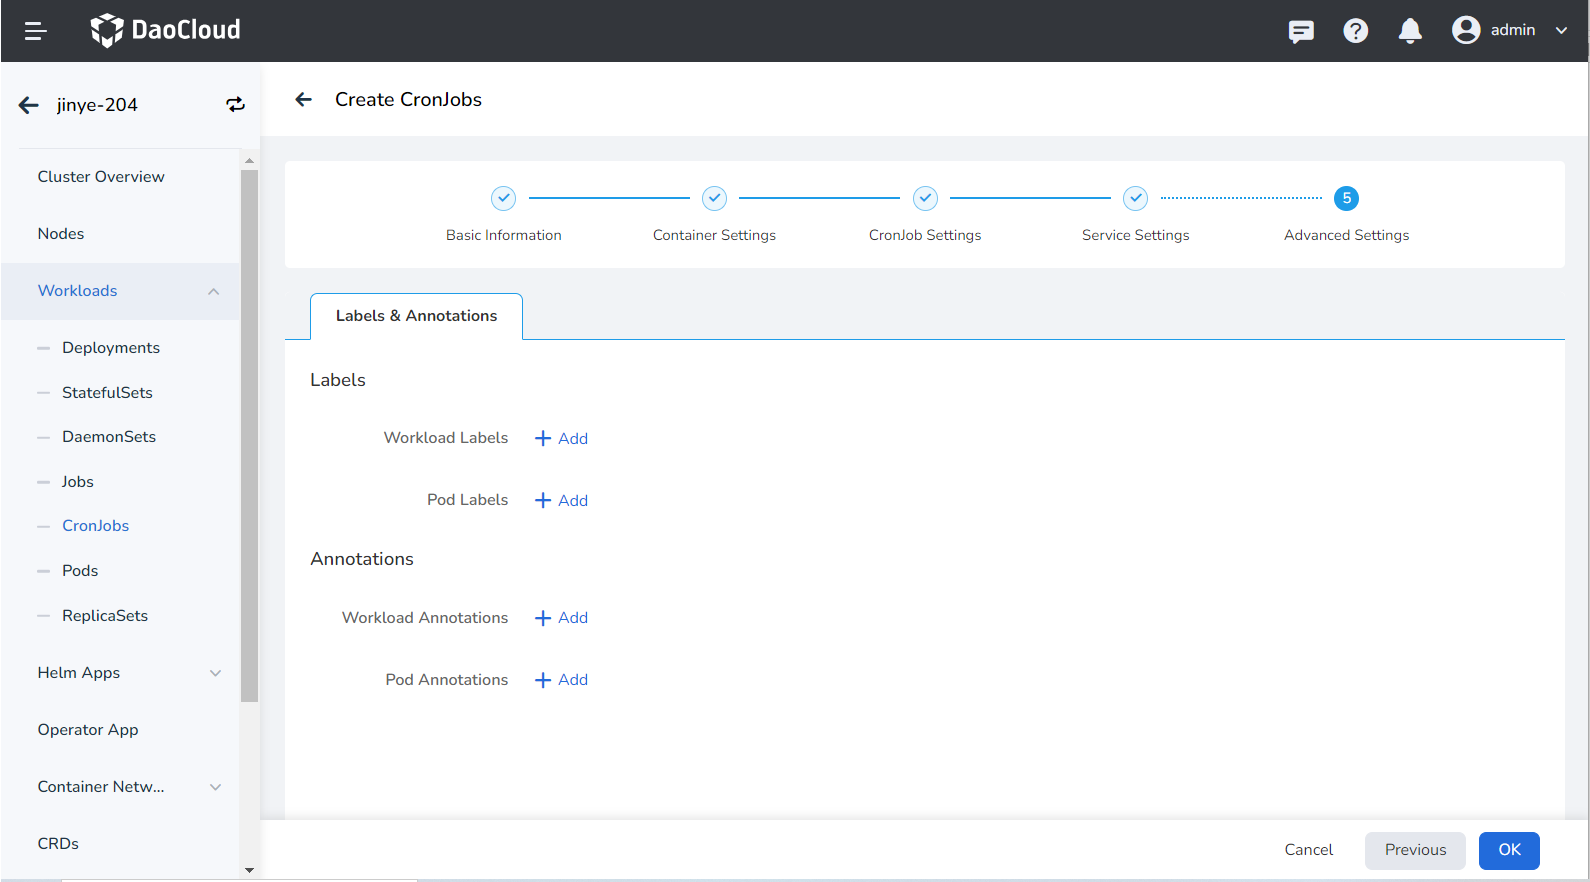Toggle the hamburger menu icon

tap(35, 31)
